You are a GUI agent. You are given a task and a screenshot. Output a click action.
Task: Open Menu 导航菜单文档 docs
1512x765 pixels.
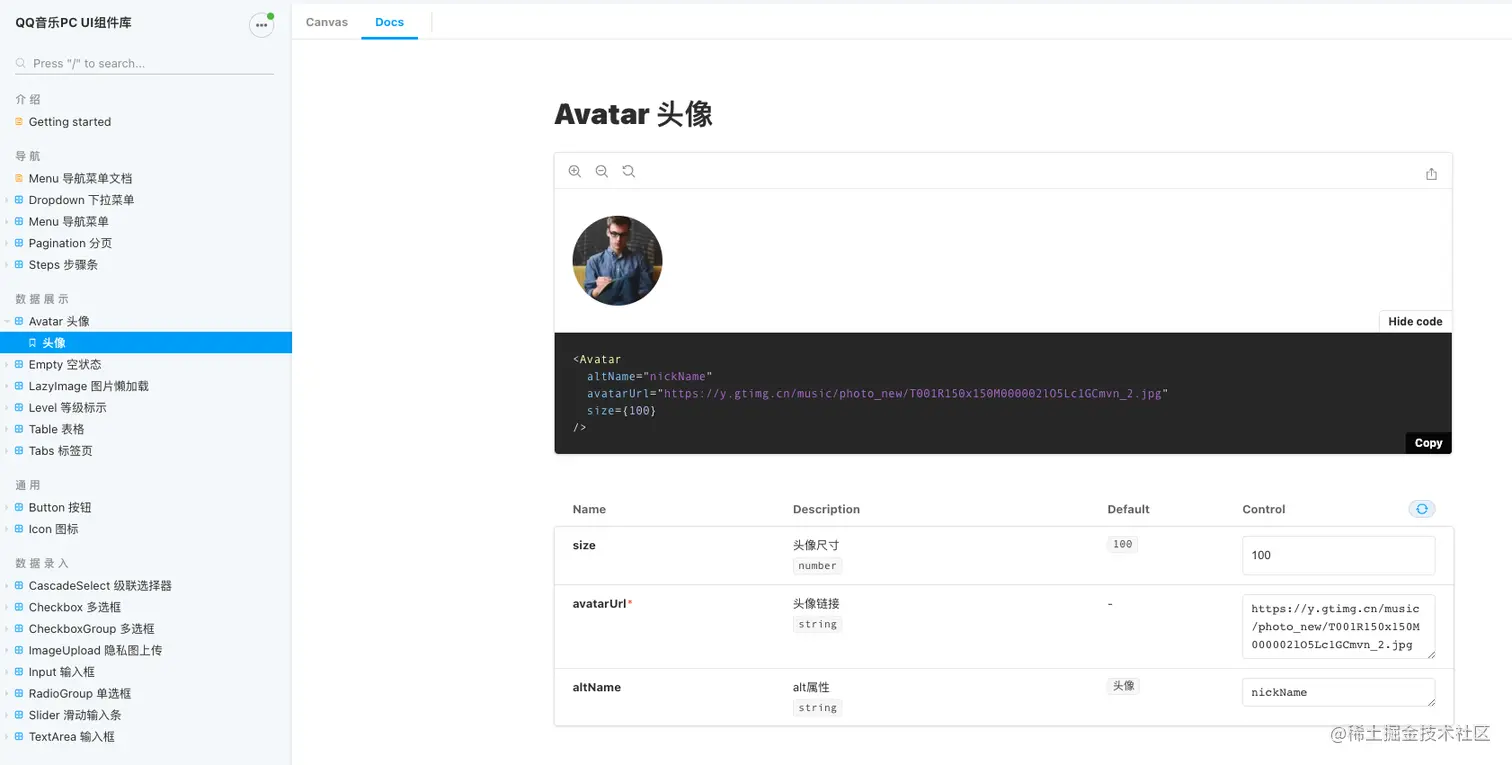point(80,179)
